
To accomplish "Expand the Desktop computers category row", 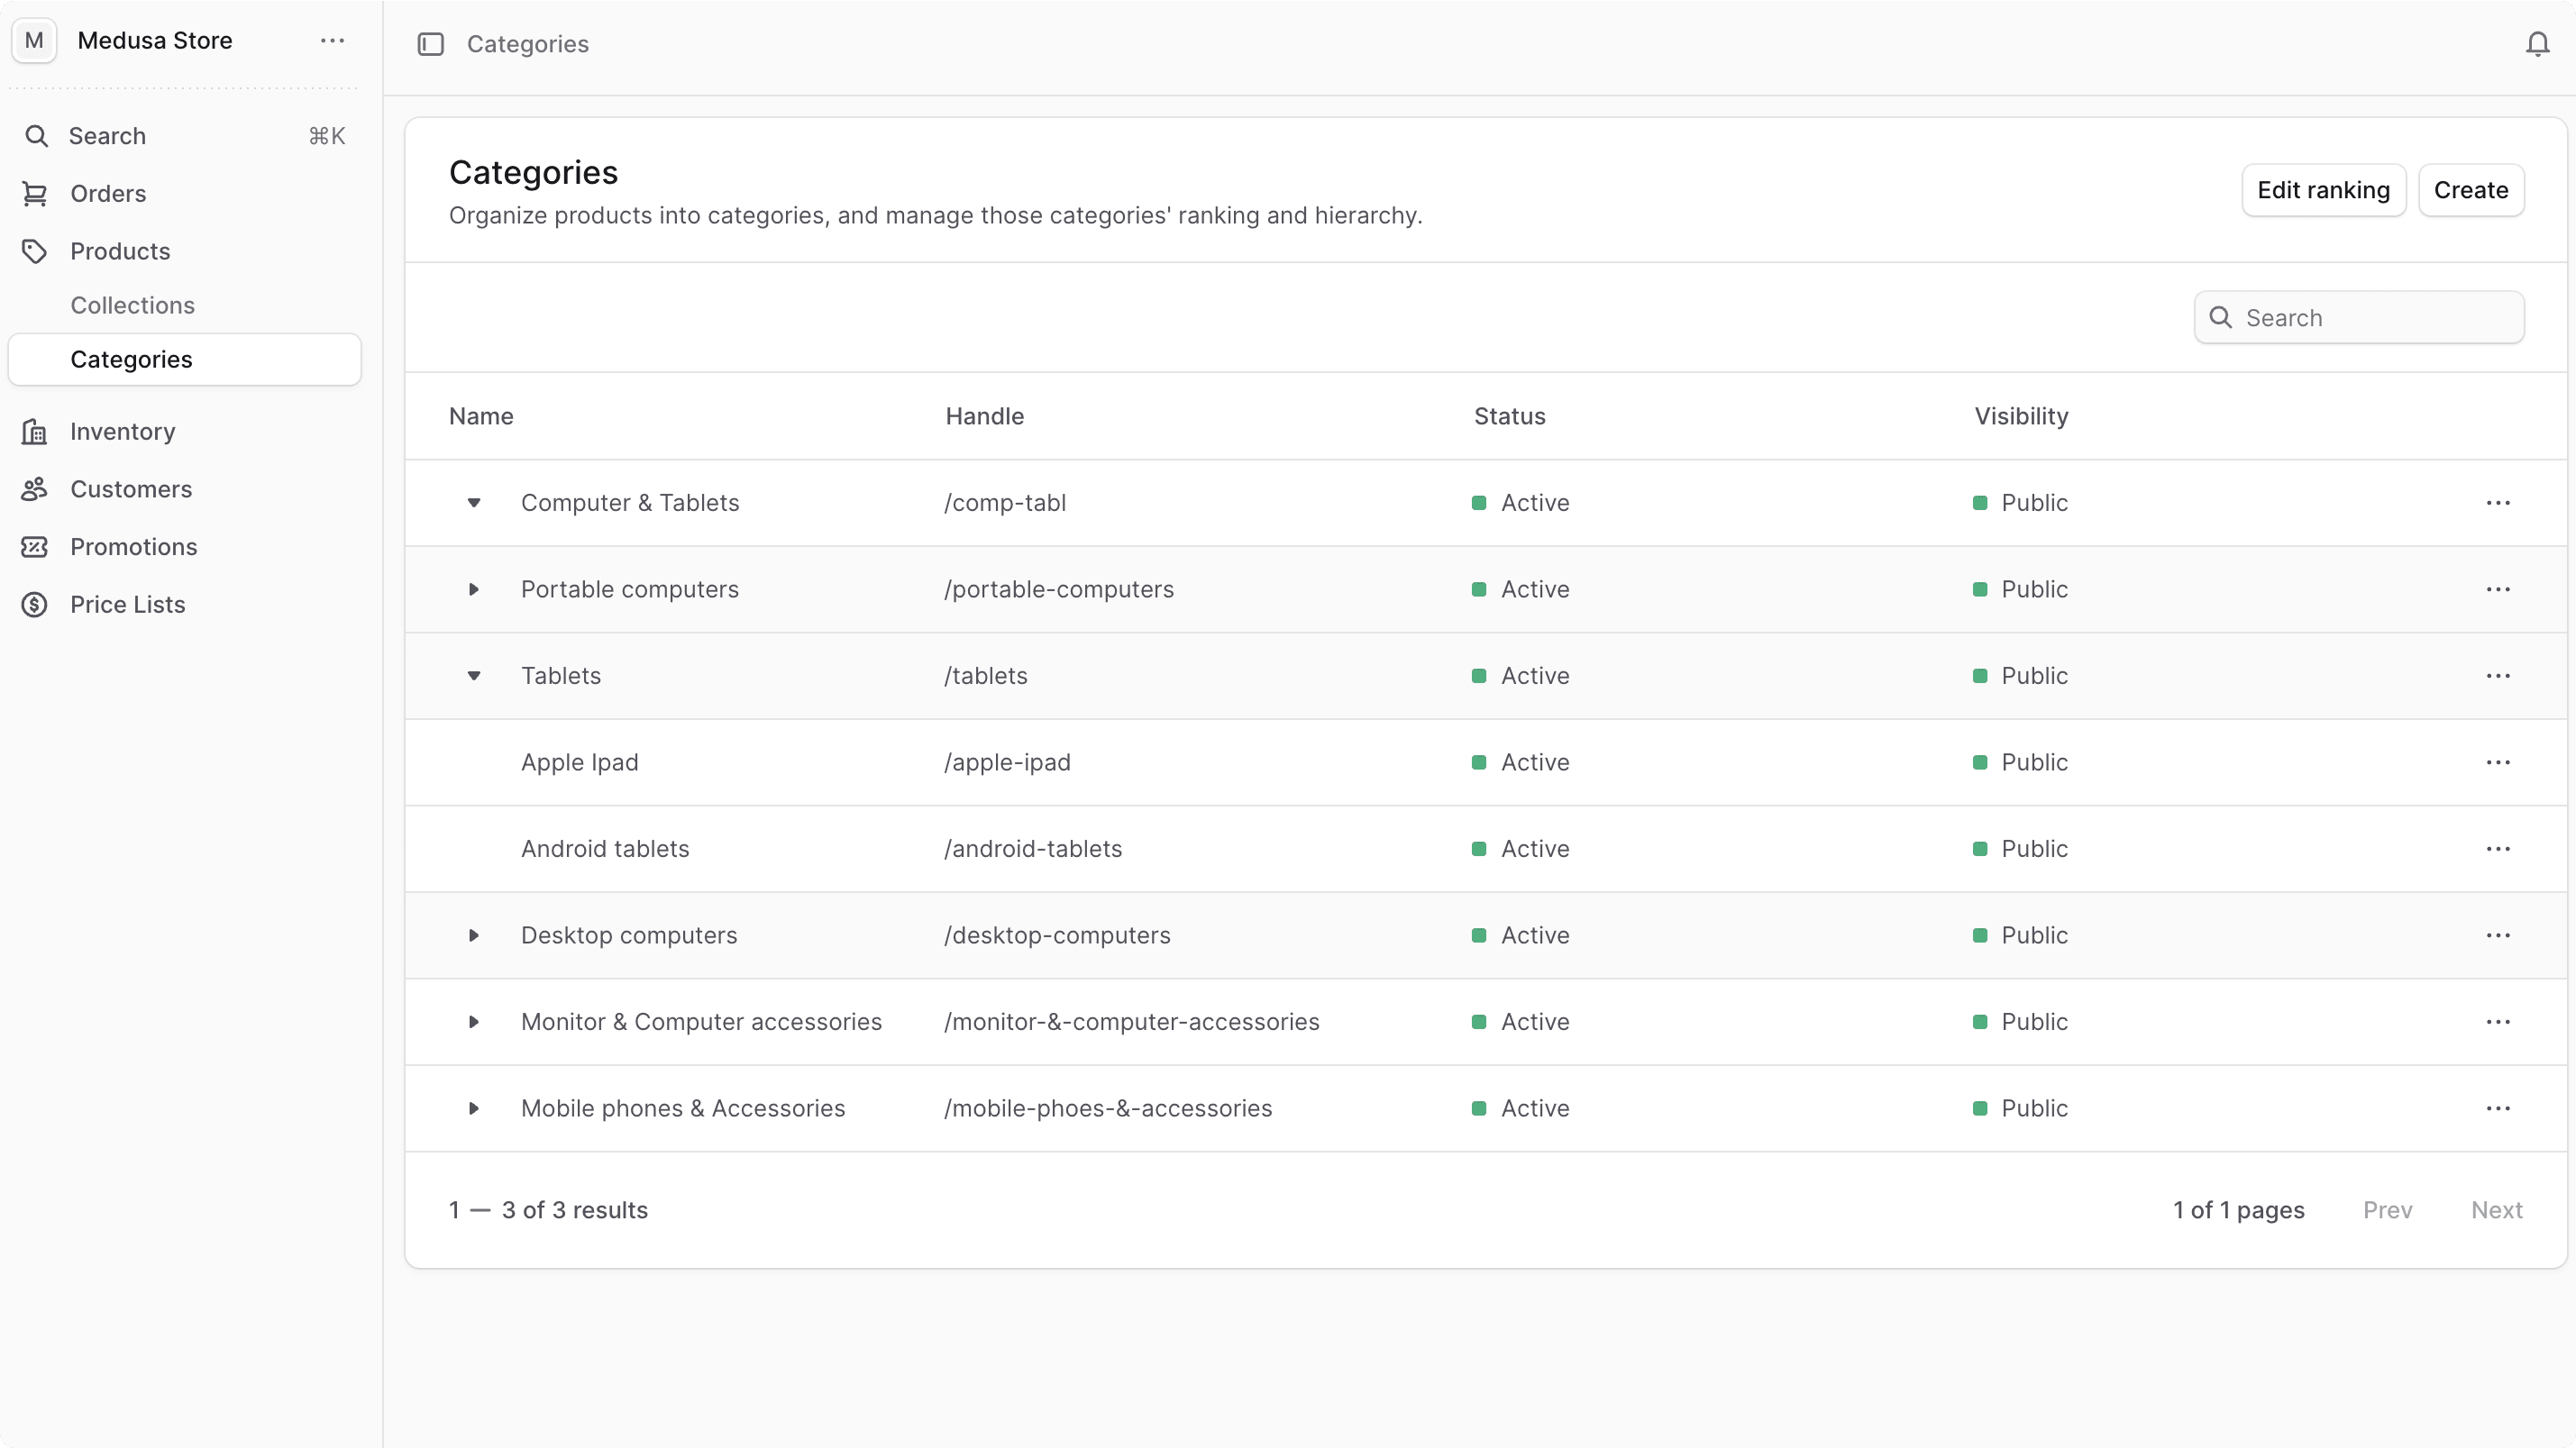I will [473, 935].
